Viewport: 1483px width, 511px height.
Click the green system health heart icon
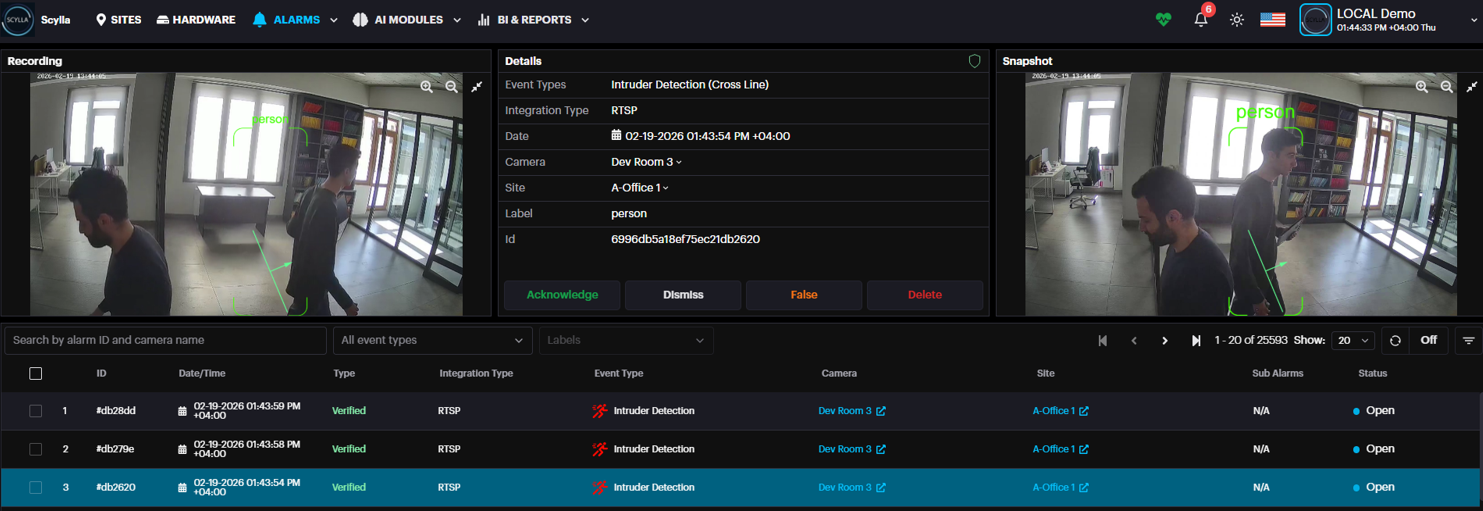[x=1163, y=20]
